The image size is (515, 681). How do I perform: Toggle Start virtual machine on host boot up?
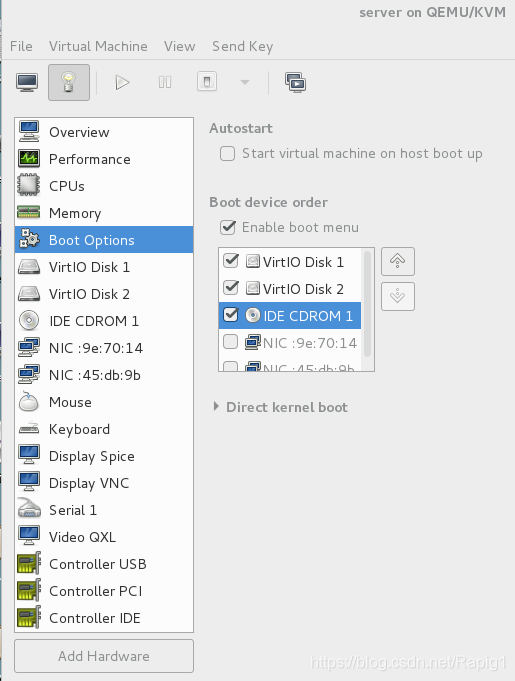pos(228,153)
